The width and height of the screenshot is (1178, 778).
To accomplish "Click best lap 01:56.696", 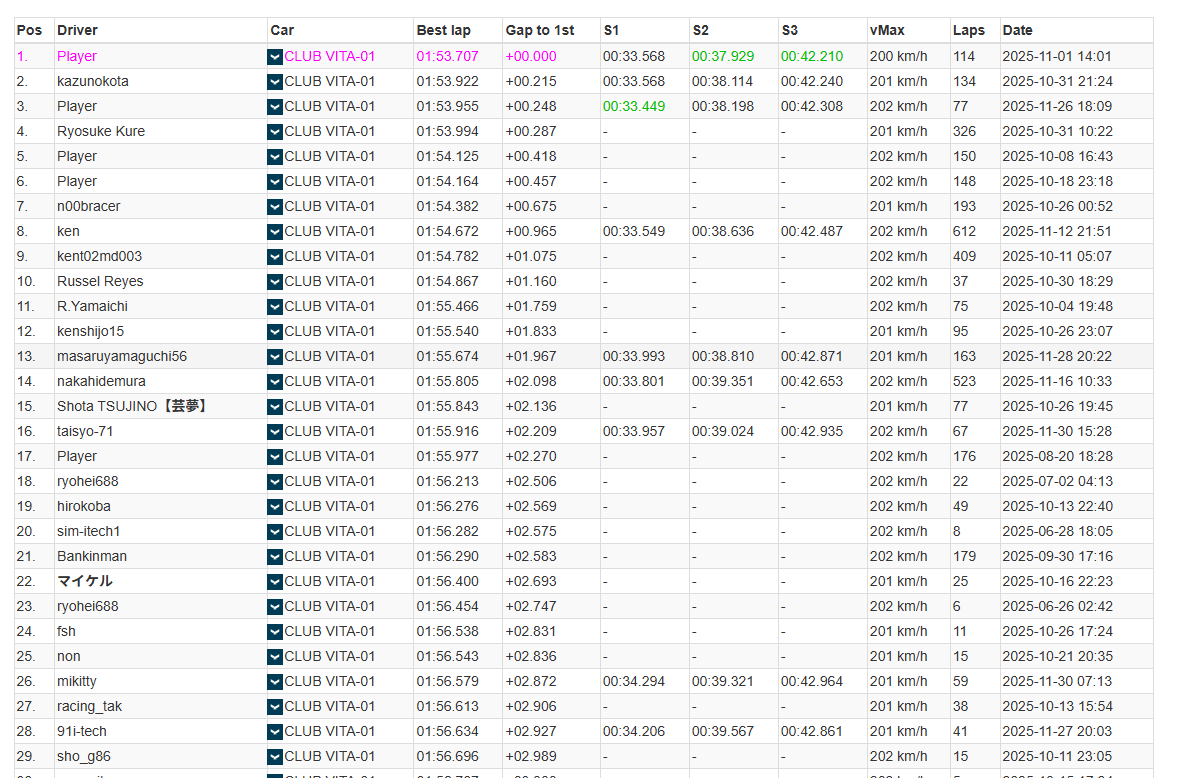I will [448, 756].
